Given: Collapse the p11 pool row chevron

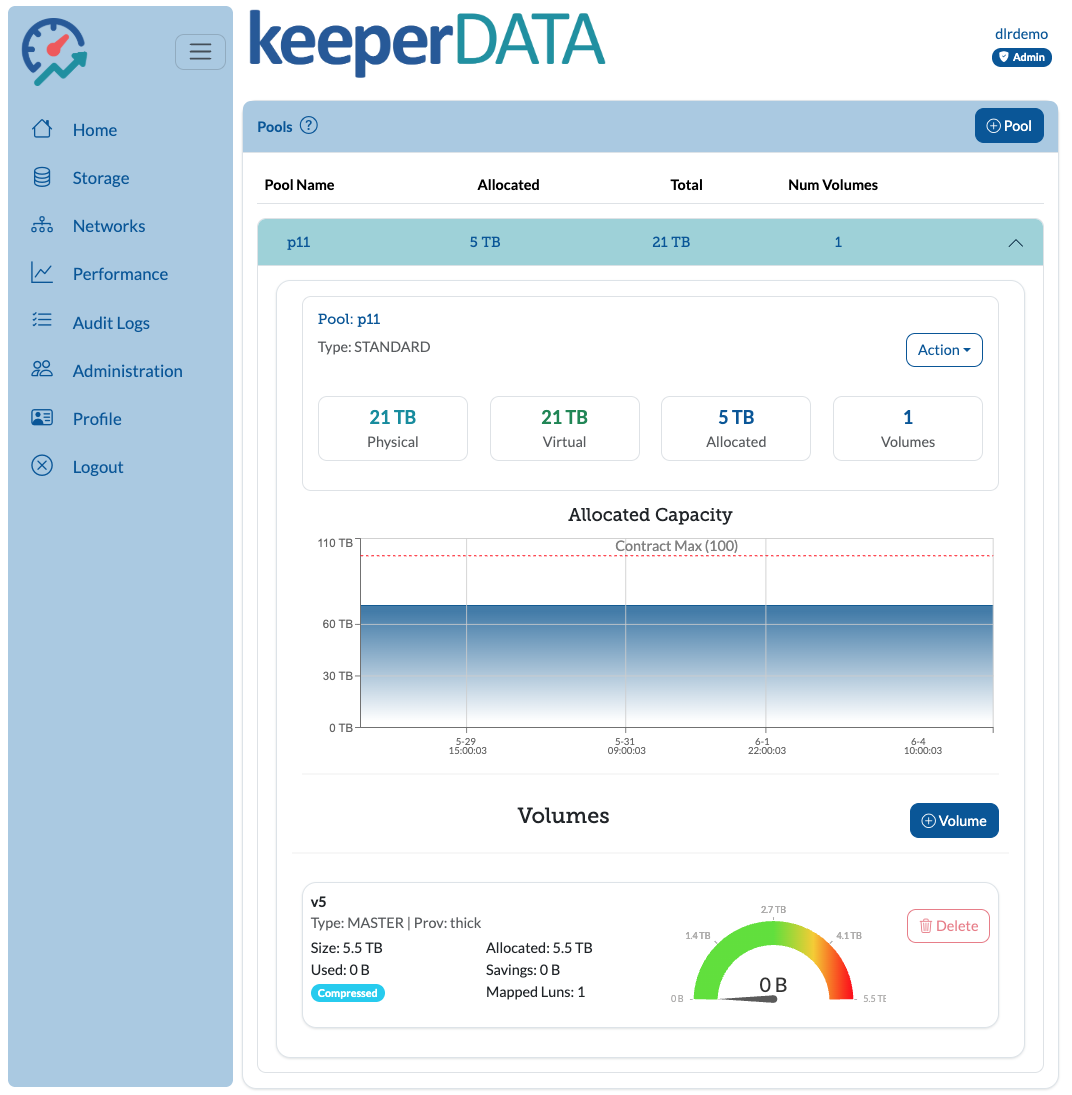Looking at the screenshot, I should [x=1015, y=243].
